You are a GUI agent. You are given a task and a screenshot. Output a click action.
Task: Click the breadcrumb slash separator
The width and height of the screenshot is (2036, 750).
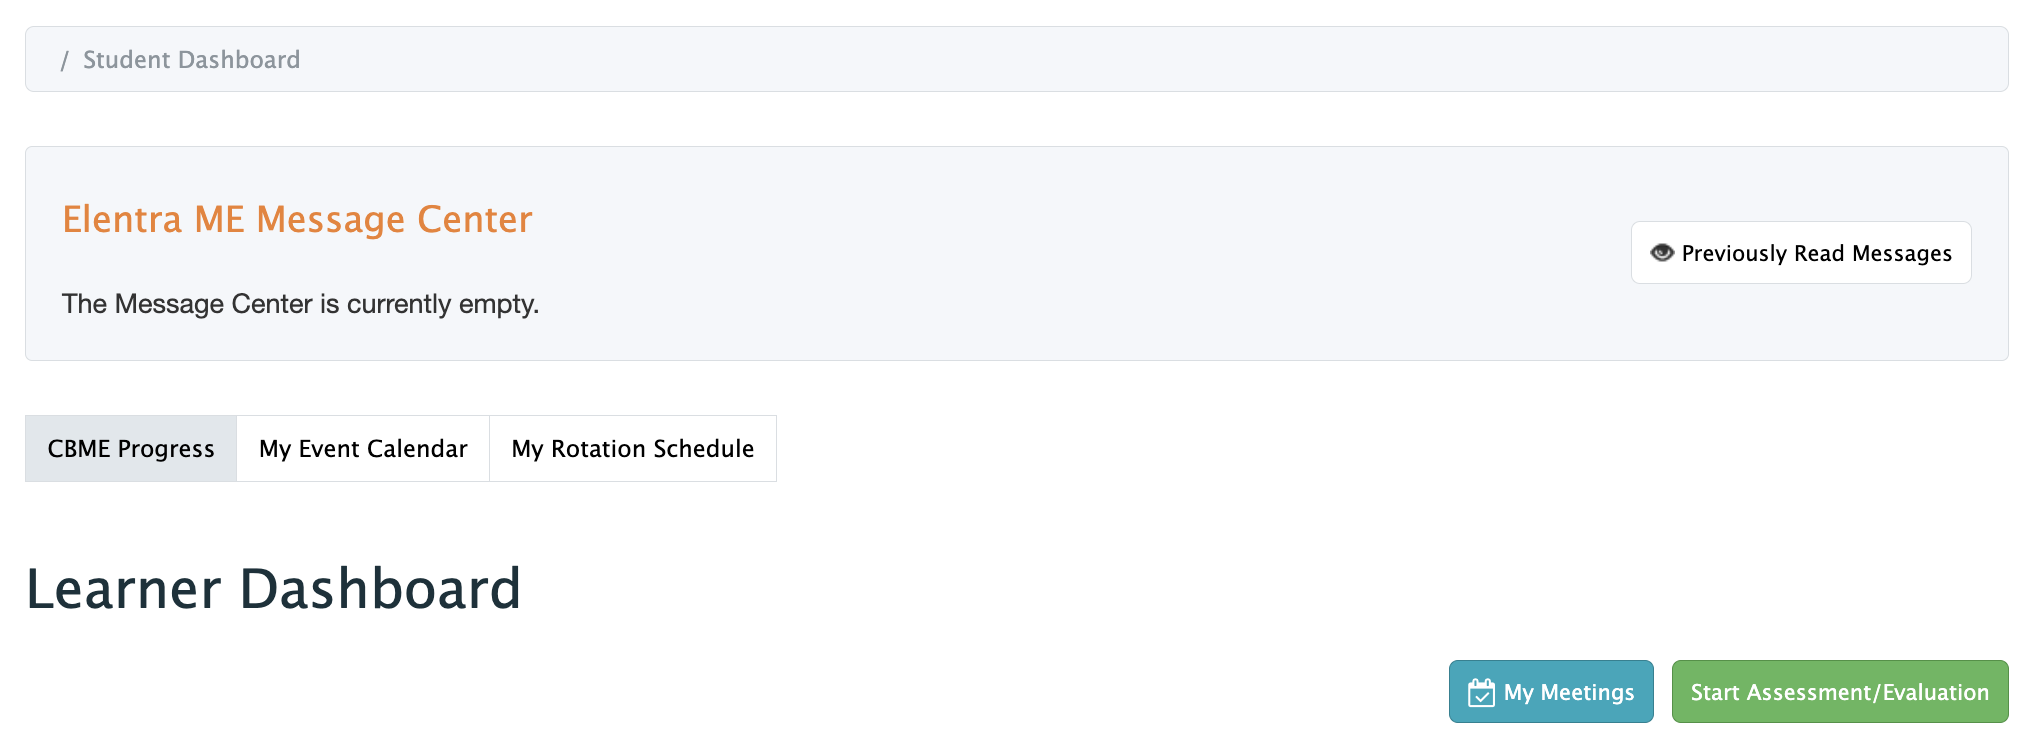pyautogui.click(x=64, y=61)
